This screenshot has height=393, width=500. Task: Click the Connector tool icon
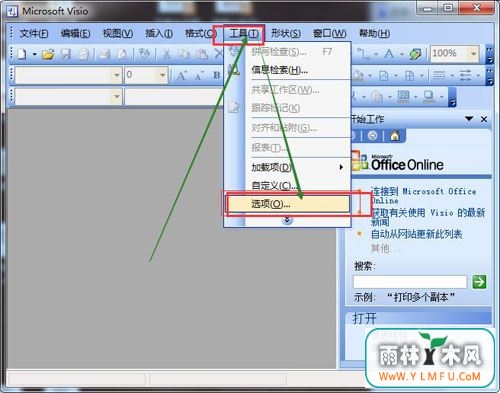[x=363, y=54]
